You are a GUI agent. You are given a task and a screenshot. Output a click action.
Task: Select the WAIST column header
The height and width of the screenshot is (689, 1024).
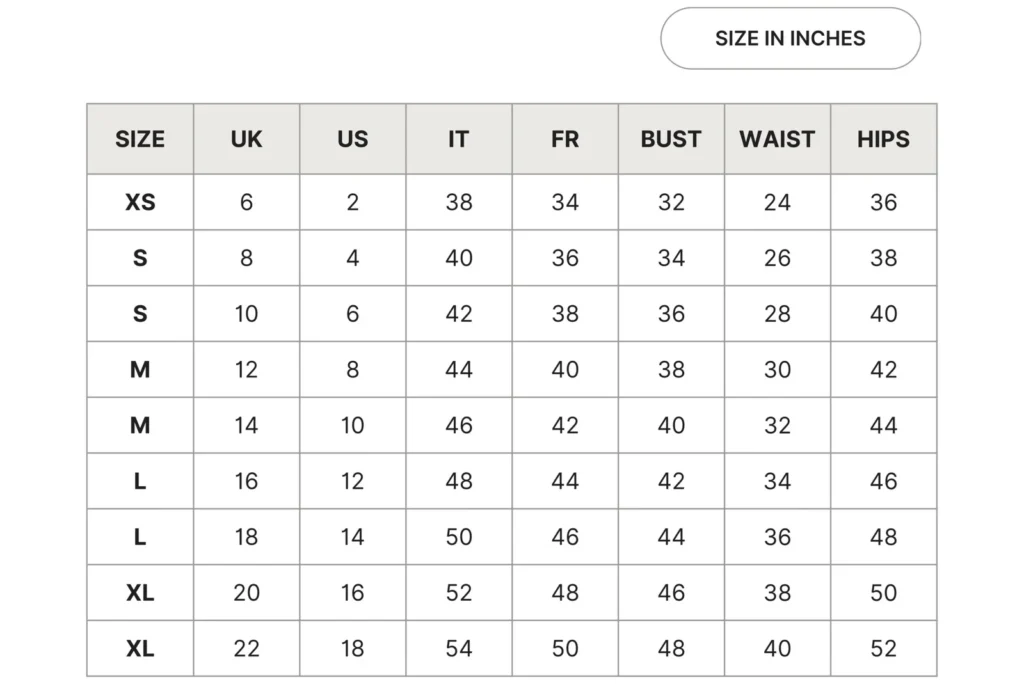pos(777,139)
